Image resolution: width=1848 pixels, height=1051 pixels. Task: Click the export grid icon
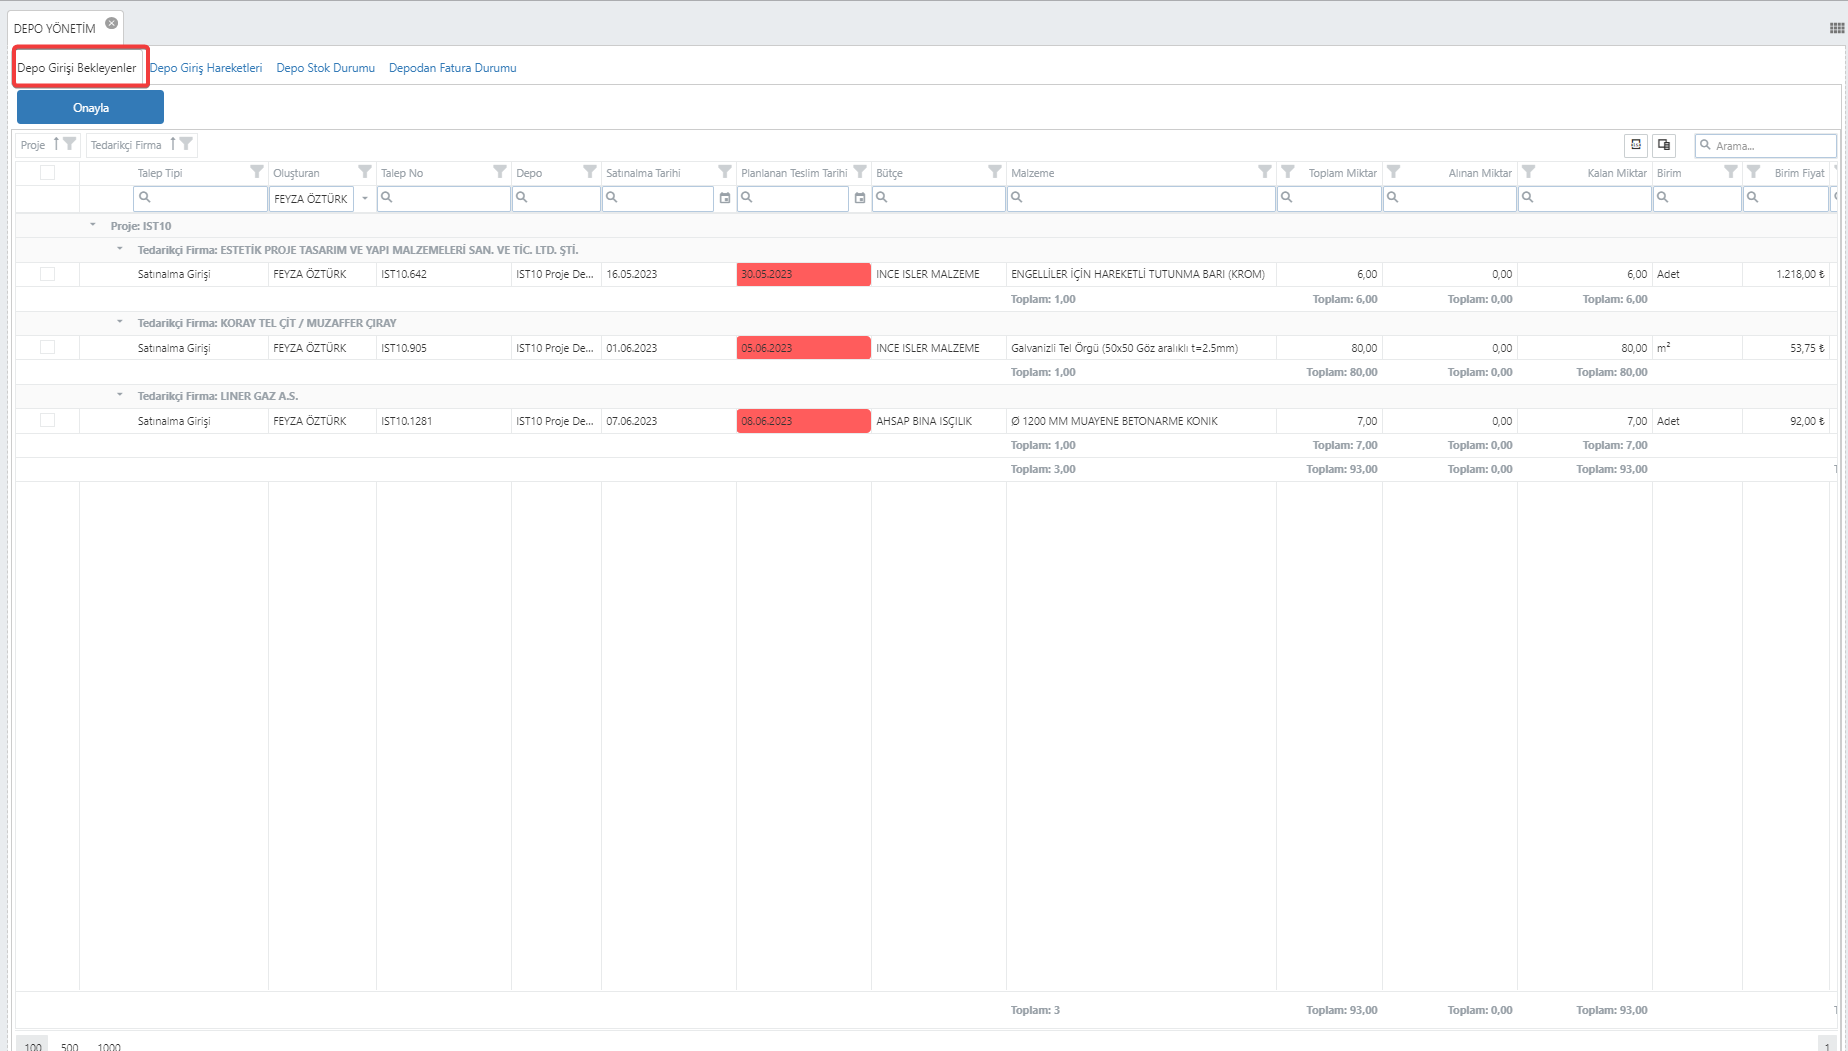[1636, 145]
